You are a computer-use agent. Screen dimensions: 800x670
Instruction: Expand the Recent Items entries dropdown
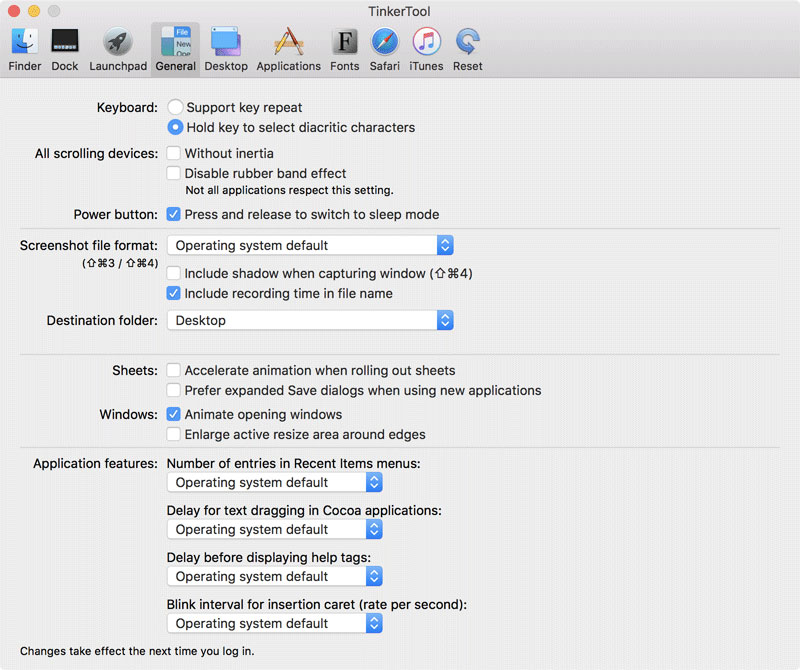[274, 483]
